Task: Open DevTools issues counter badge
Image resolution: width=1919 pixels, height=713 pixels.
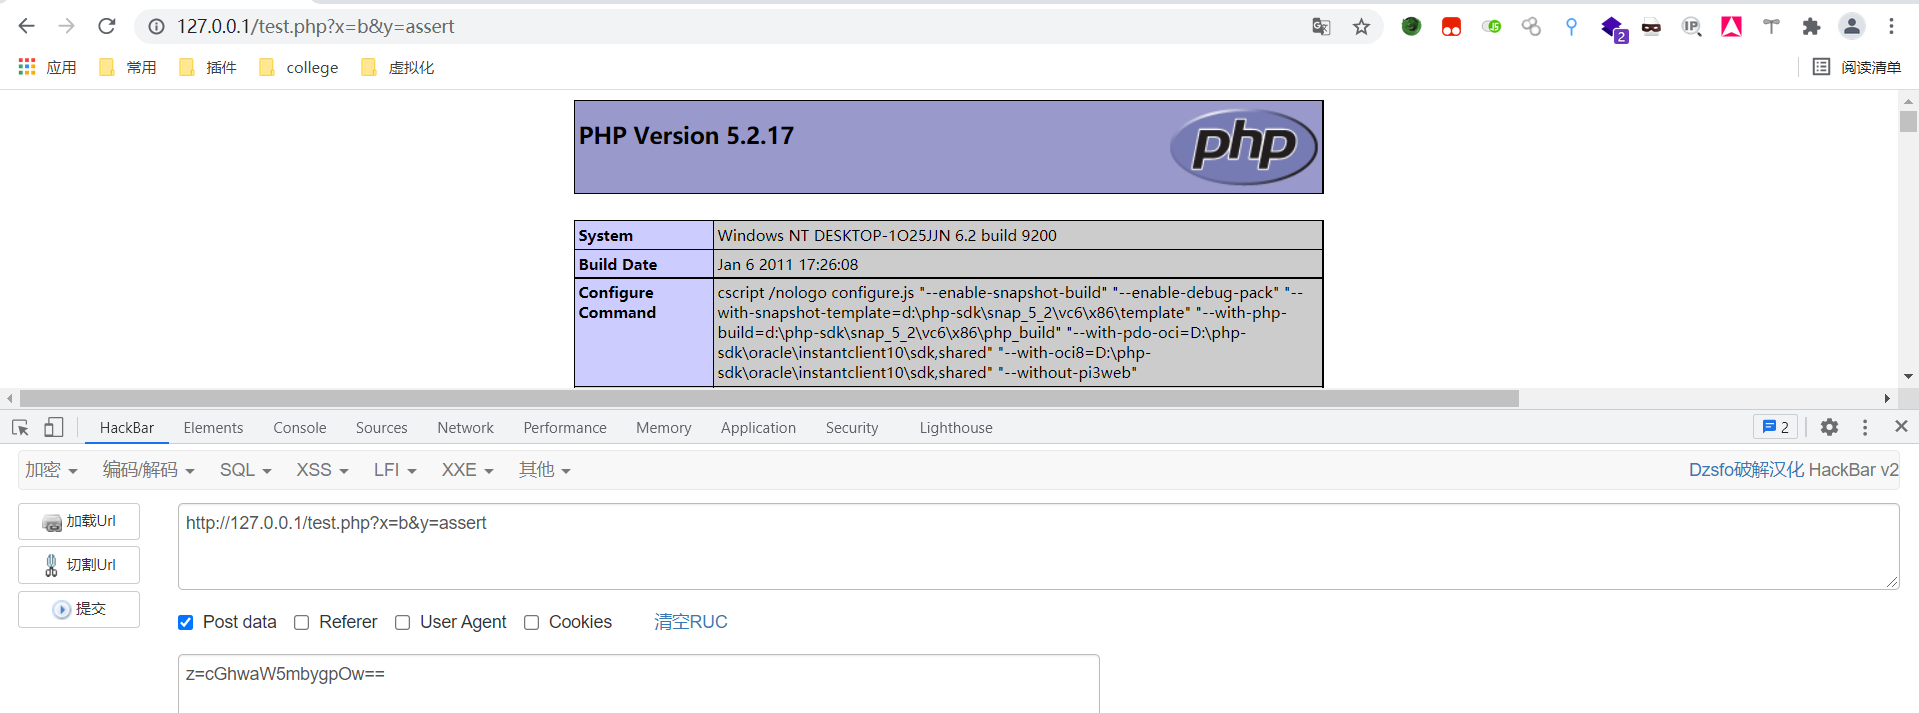Action: tap(1775, 427)
